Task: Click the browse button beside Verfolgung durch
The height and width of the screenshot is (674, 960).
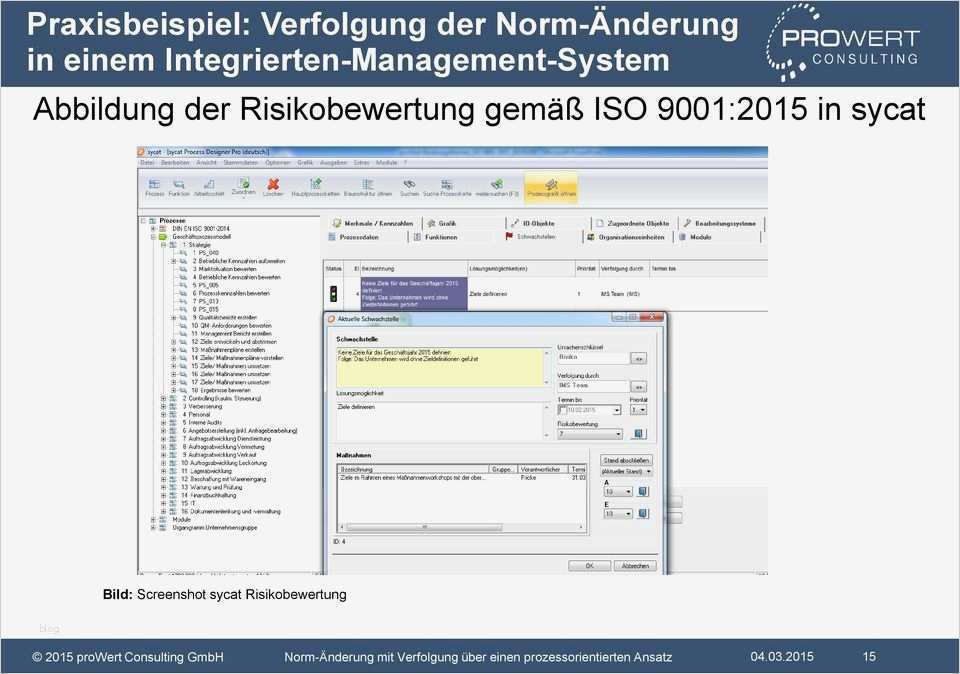Action: (x=639, y=387)
